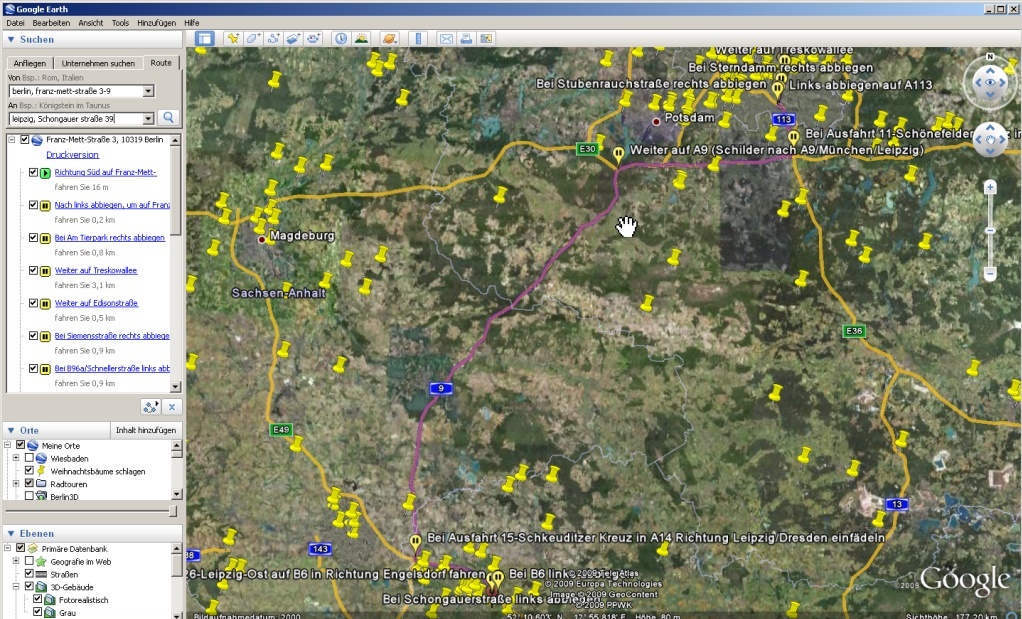
Task: Open the Druckversion link
Action: coord(72,155)
